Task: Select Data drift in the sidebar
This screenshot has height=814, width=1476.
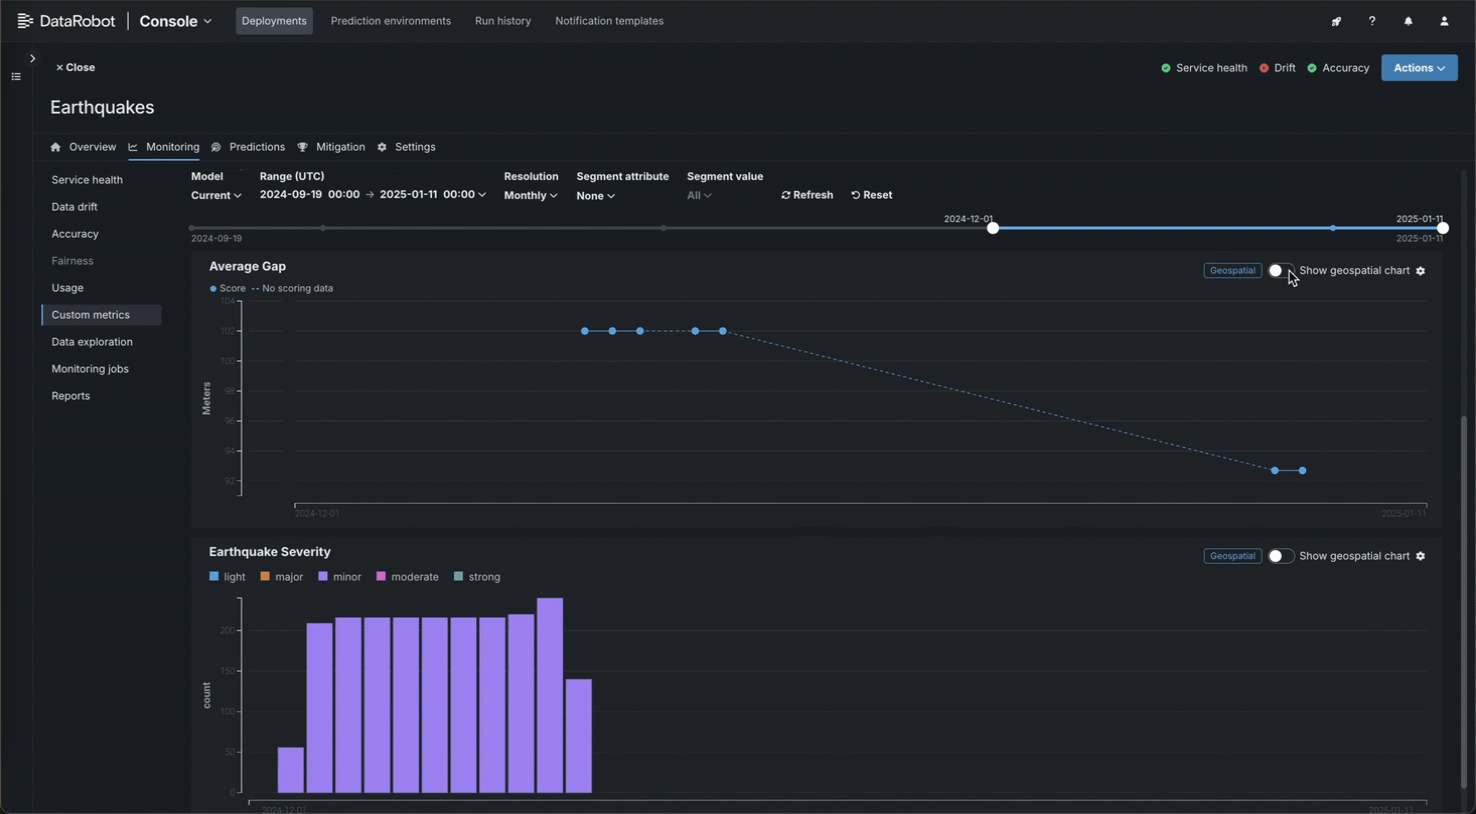Action: click(x=75, y=207)
